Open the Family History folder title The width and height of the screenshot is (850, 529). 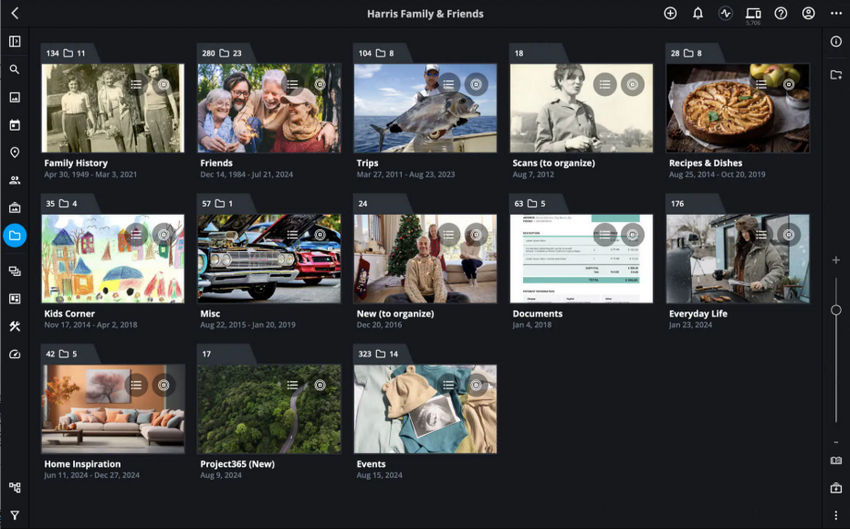(76, 163)
